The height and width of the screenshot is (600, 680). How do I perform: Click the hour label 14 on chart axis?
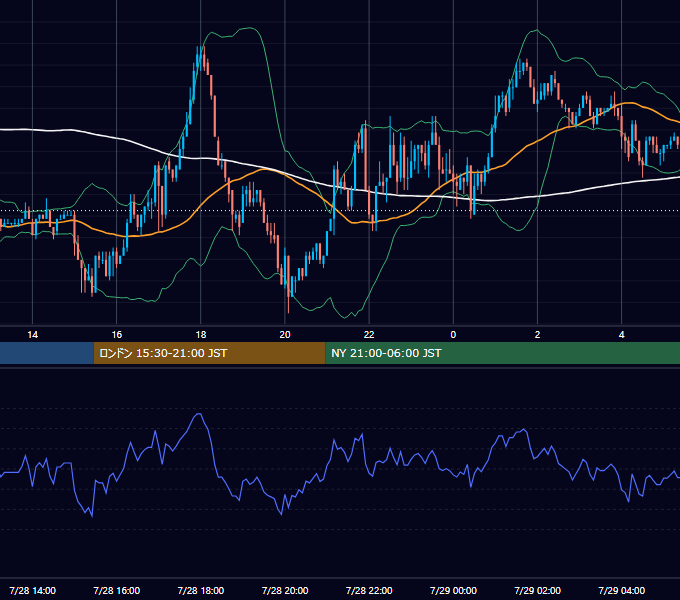pos(33,335)
